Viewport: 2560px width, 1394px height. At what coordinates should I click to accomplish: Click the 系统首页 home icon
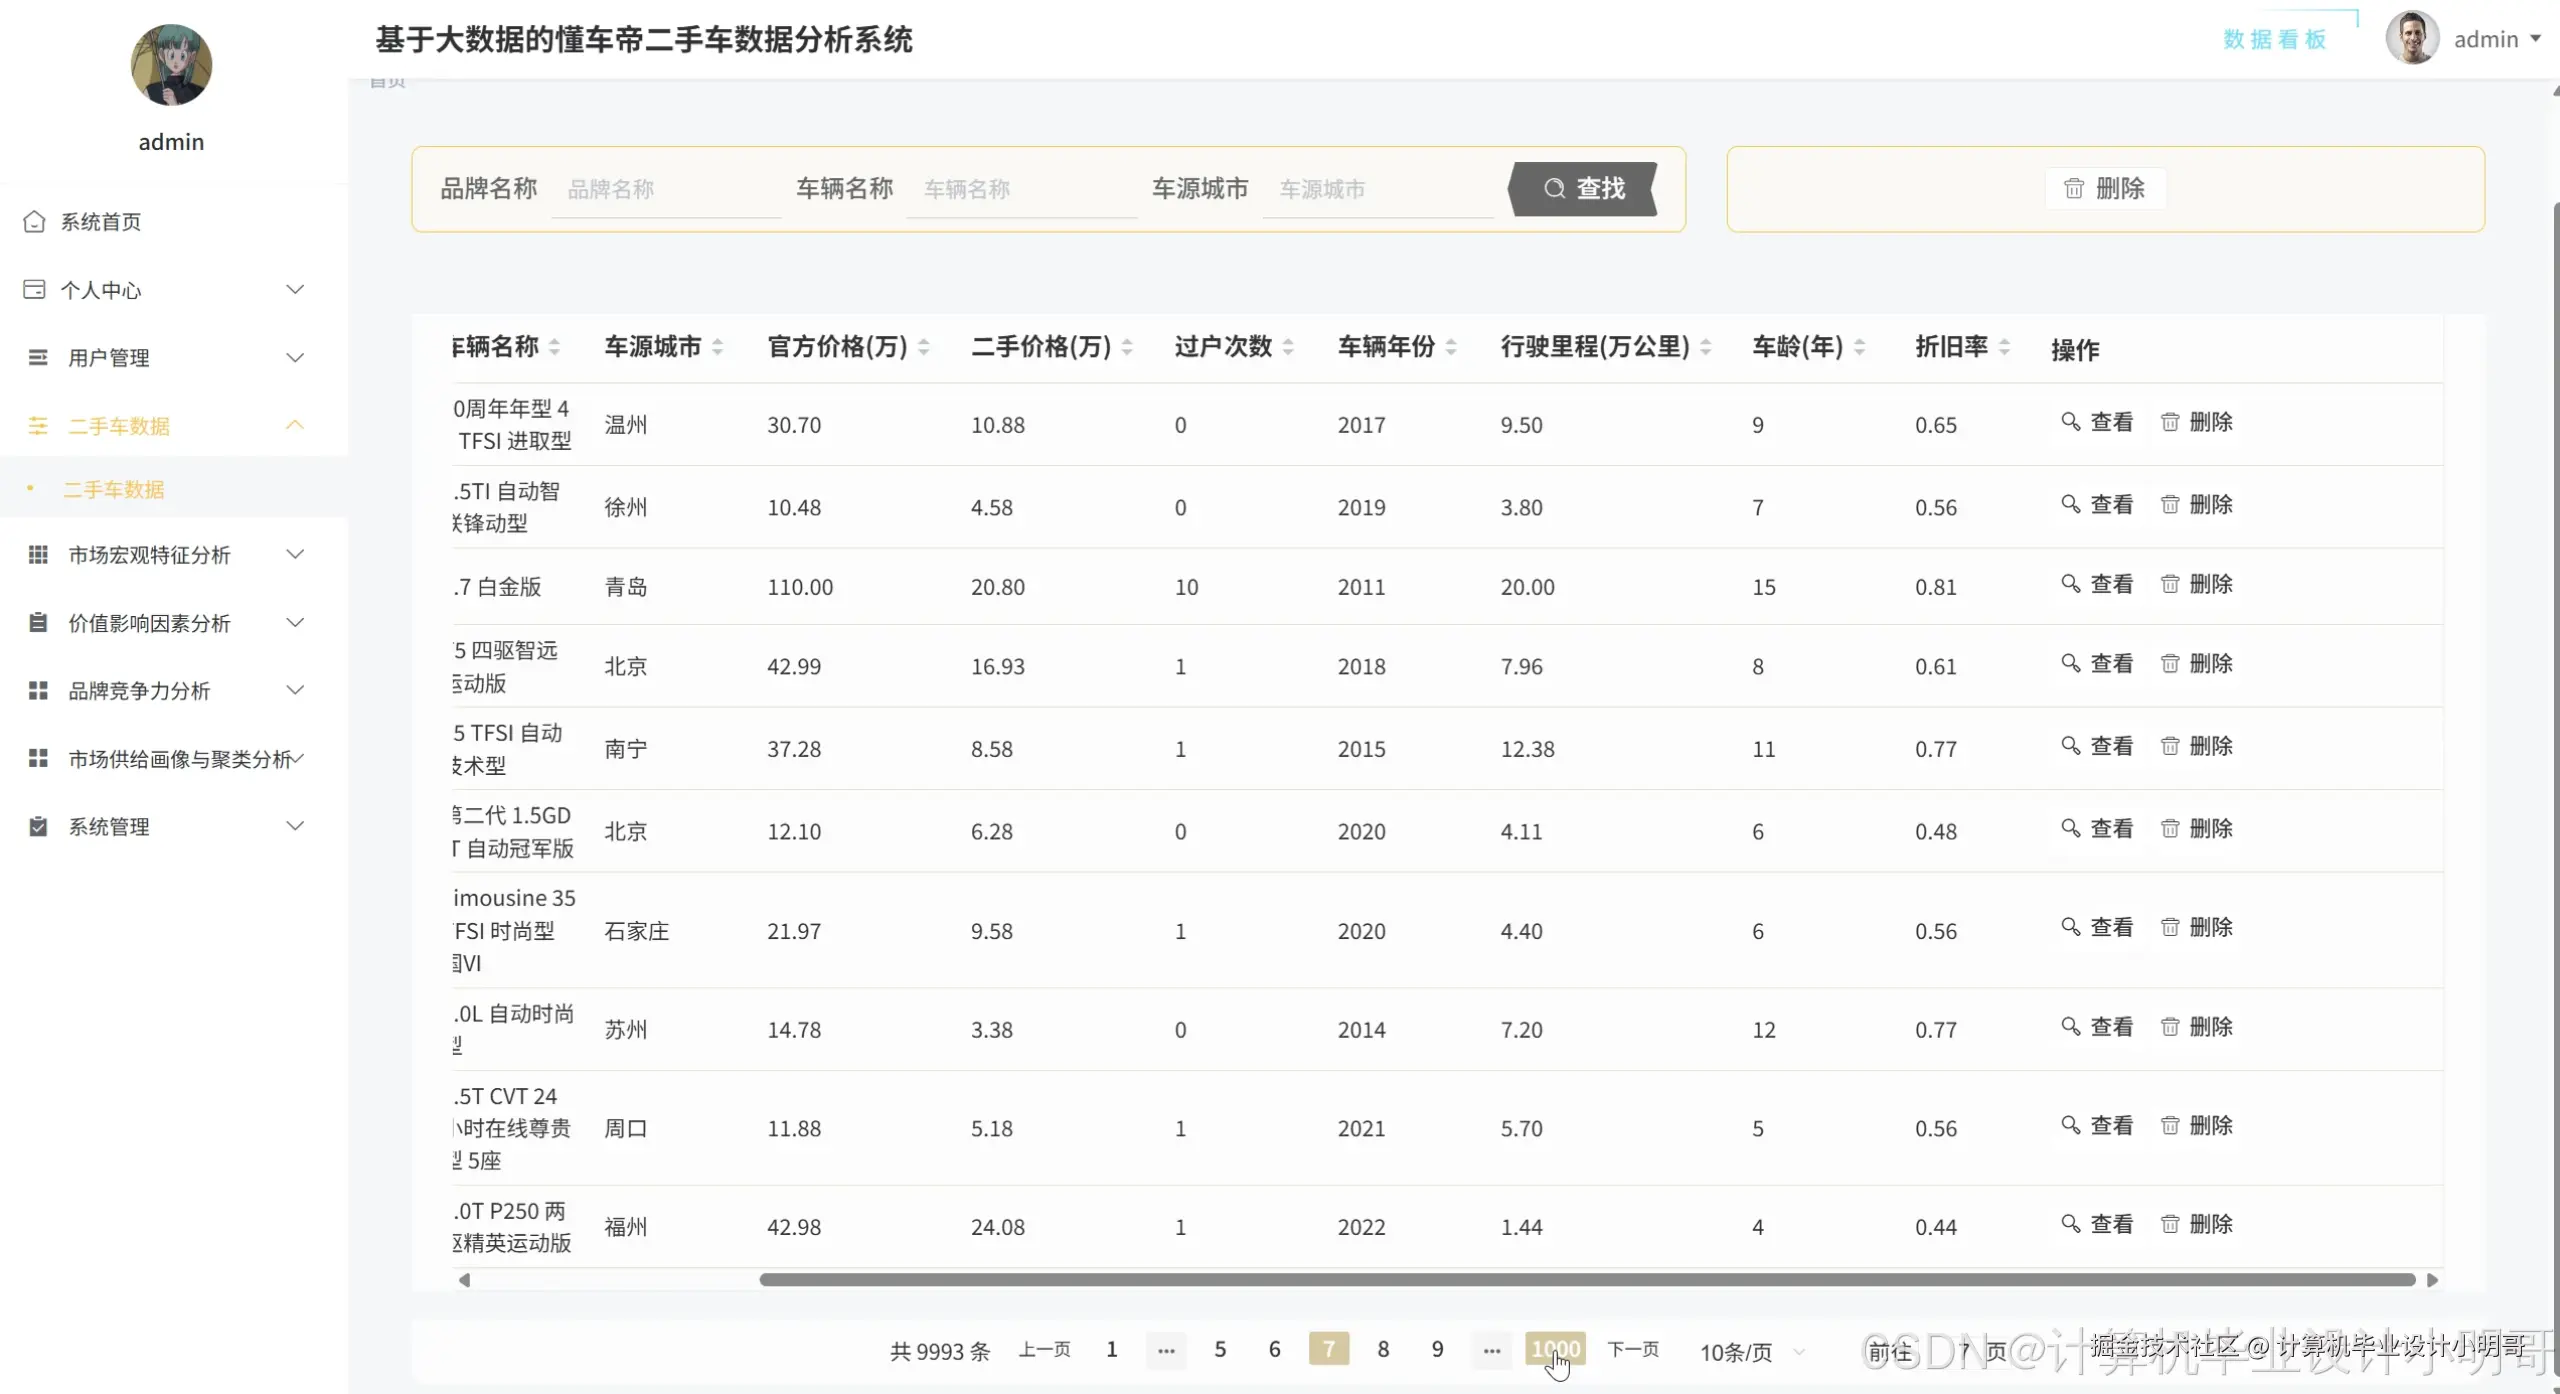pos(33,221)
